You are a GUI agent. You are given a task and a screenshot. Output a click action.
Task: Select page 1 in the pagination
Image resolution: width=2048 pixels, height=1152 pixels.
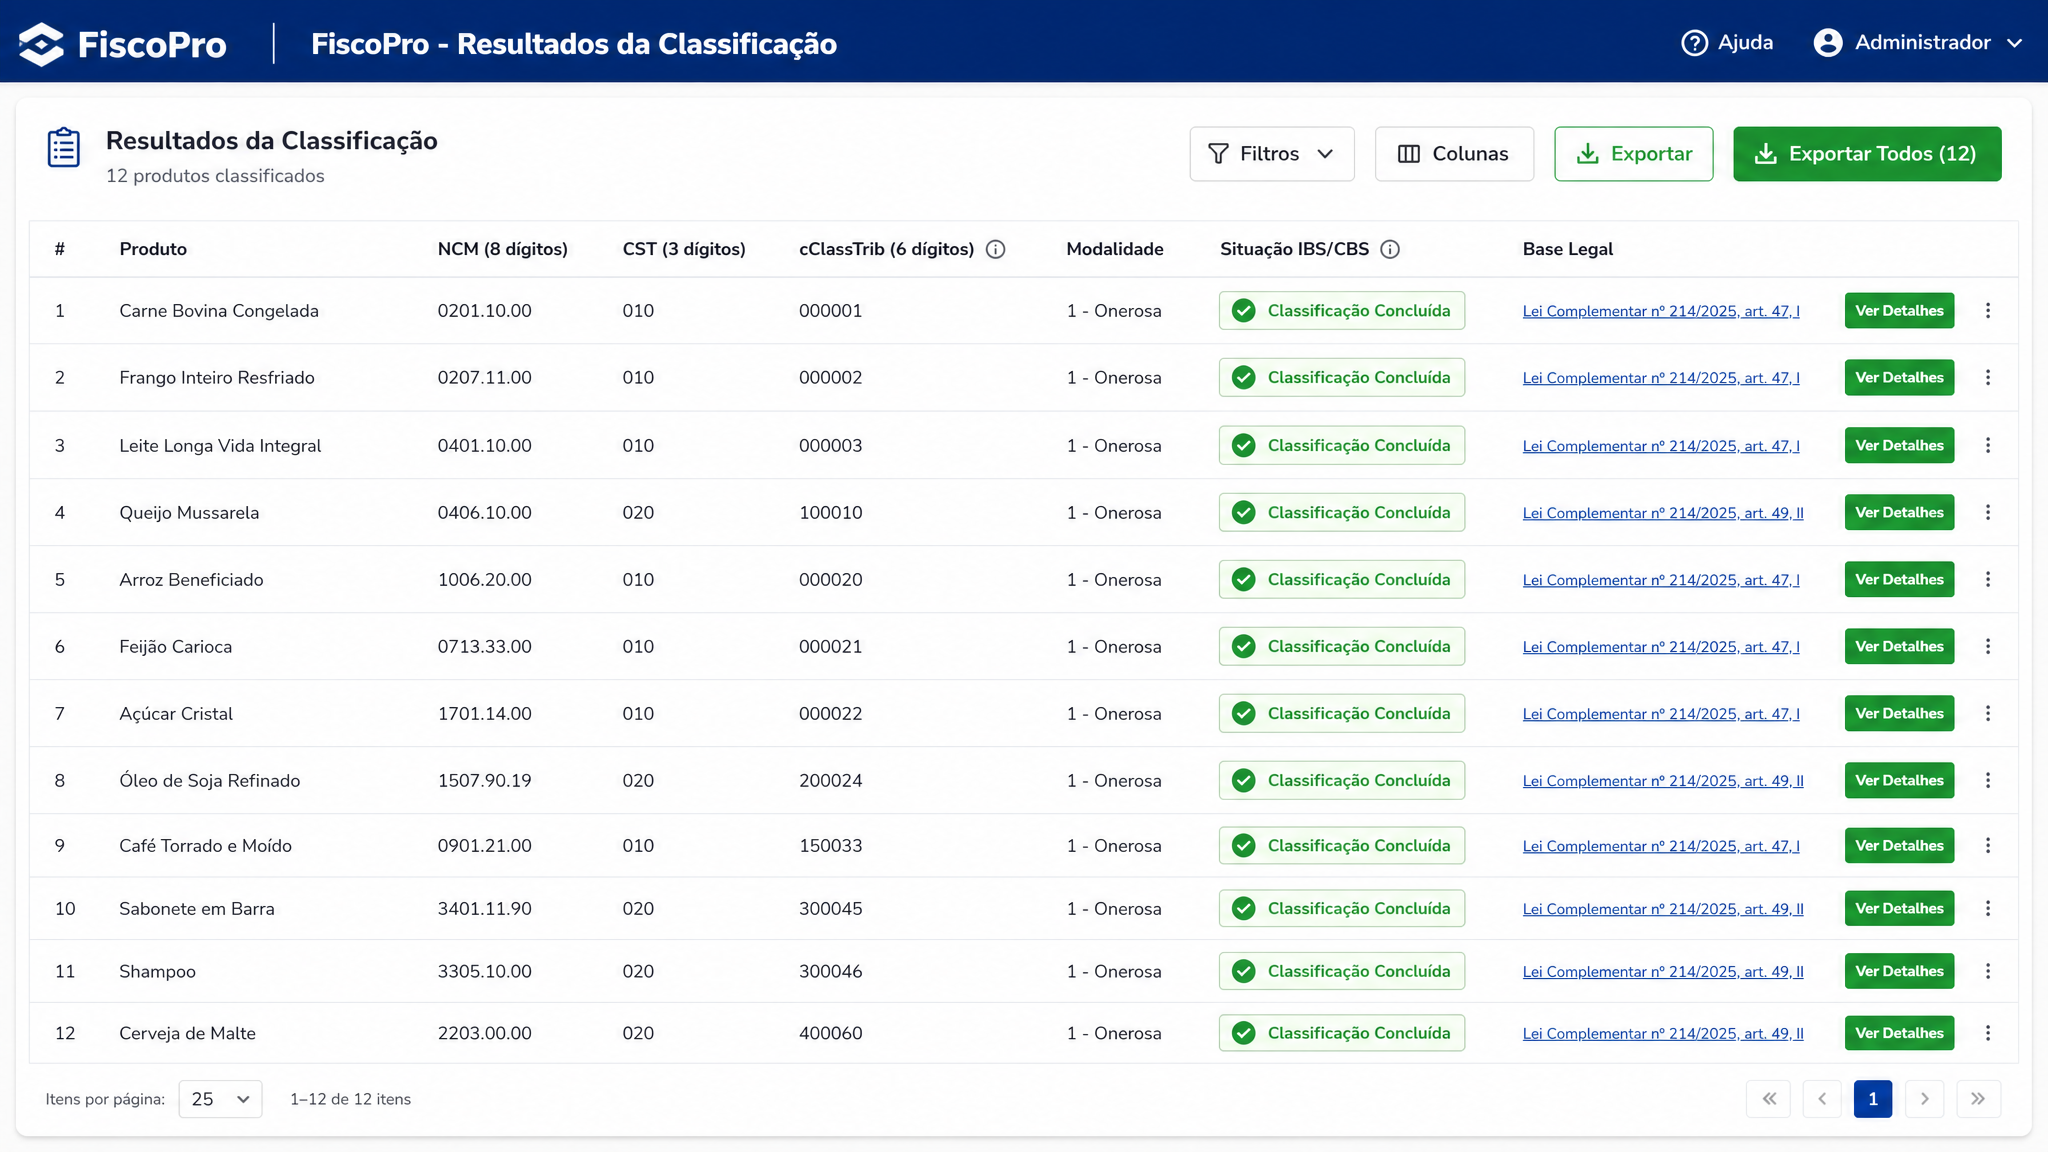1872,1099
